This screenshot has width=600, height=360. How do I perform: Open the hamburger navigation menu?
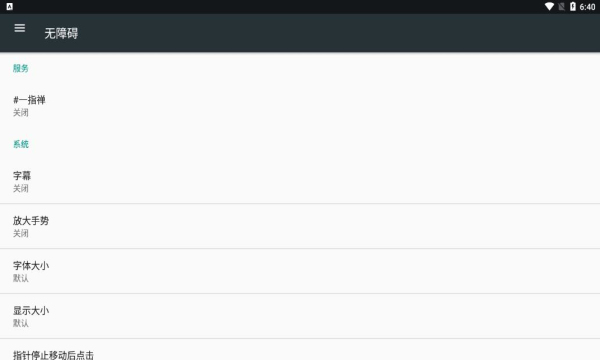[x=20, y=28]
